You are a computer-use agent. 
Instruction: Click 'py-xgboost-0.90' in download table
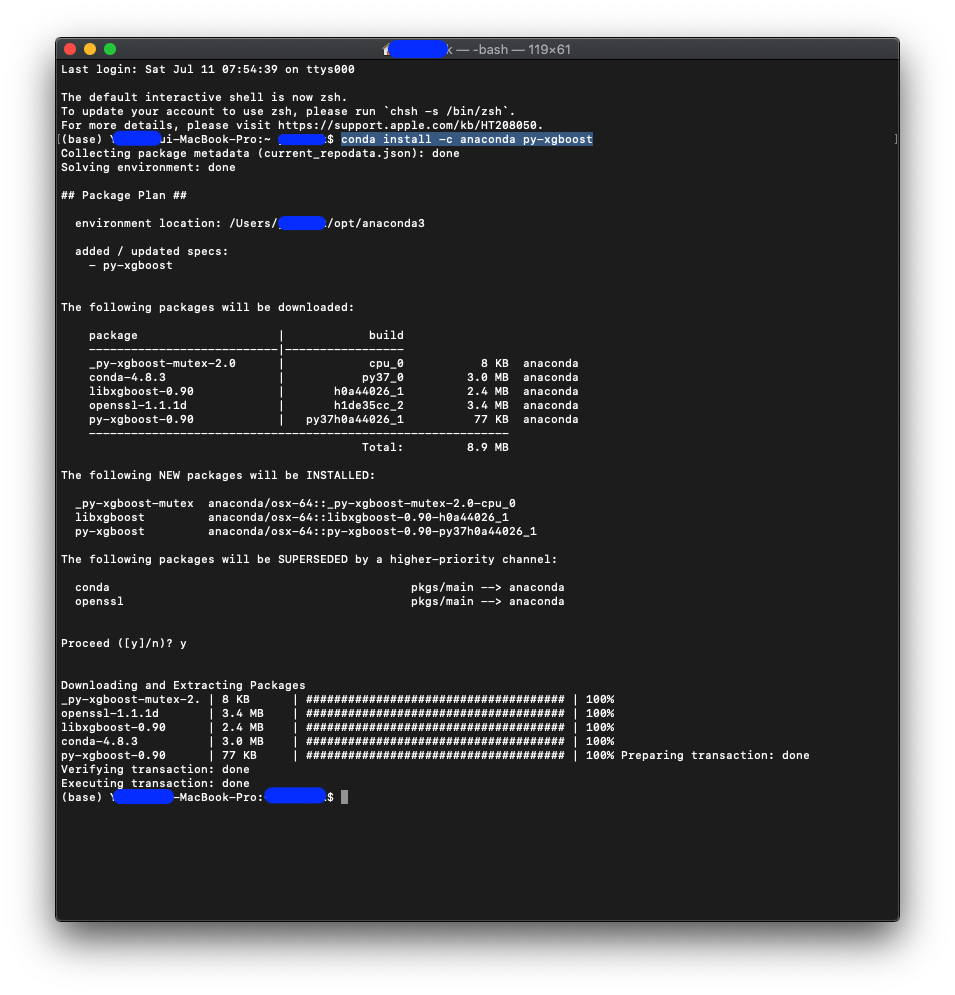(142, 419)
